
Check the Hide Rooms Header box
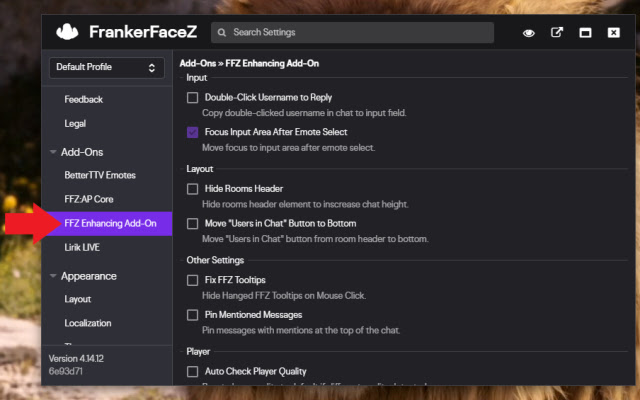click(193, 189)
